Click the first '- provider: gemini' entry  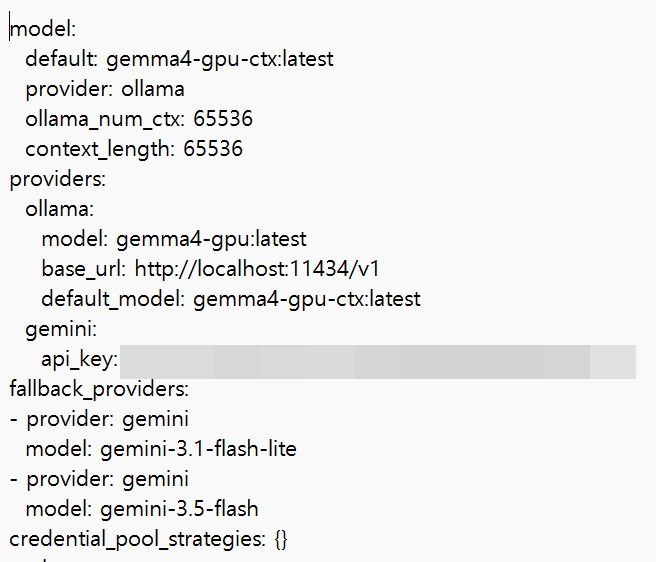99,420
